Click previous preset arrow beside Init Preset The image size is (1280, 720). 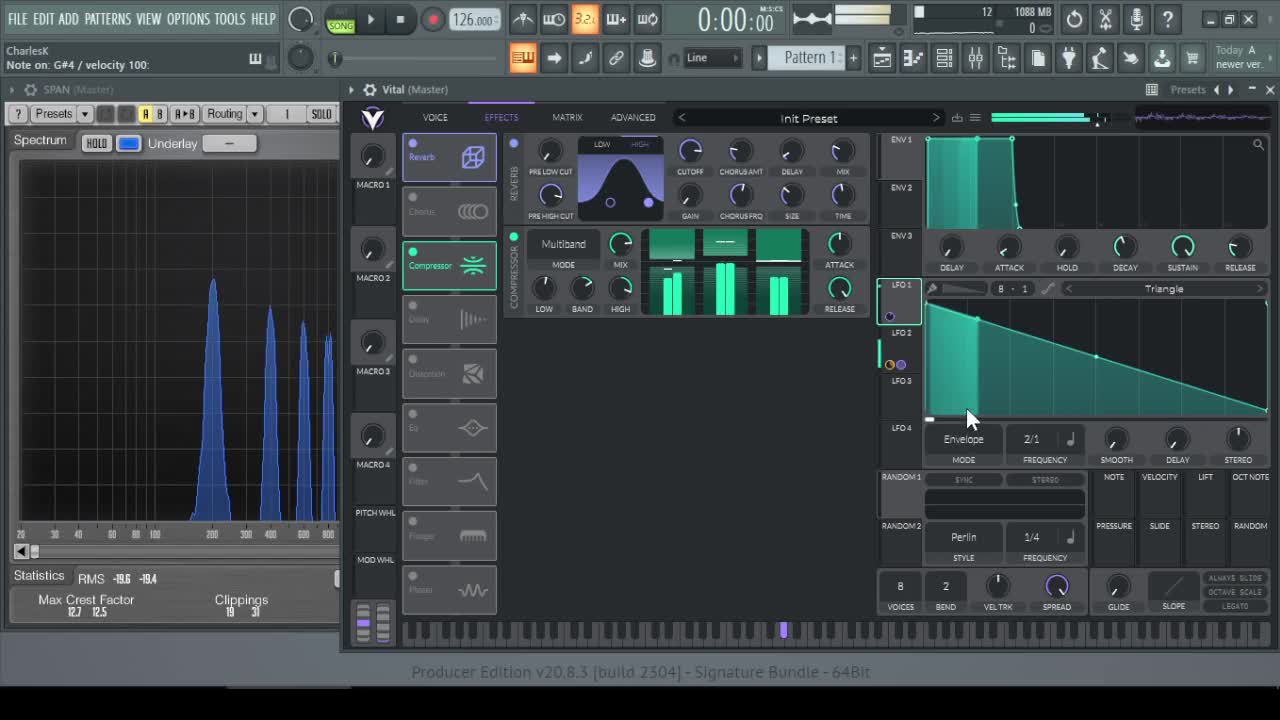[682, 118]
